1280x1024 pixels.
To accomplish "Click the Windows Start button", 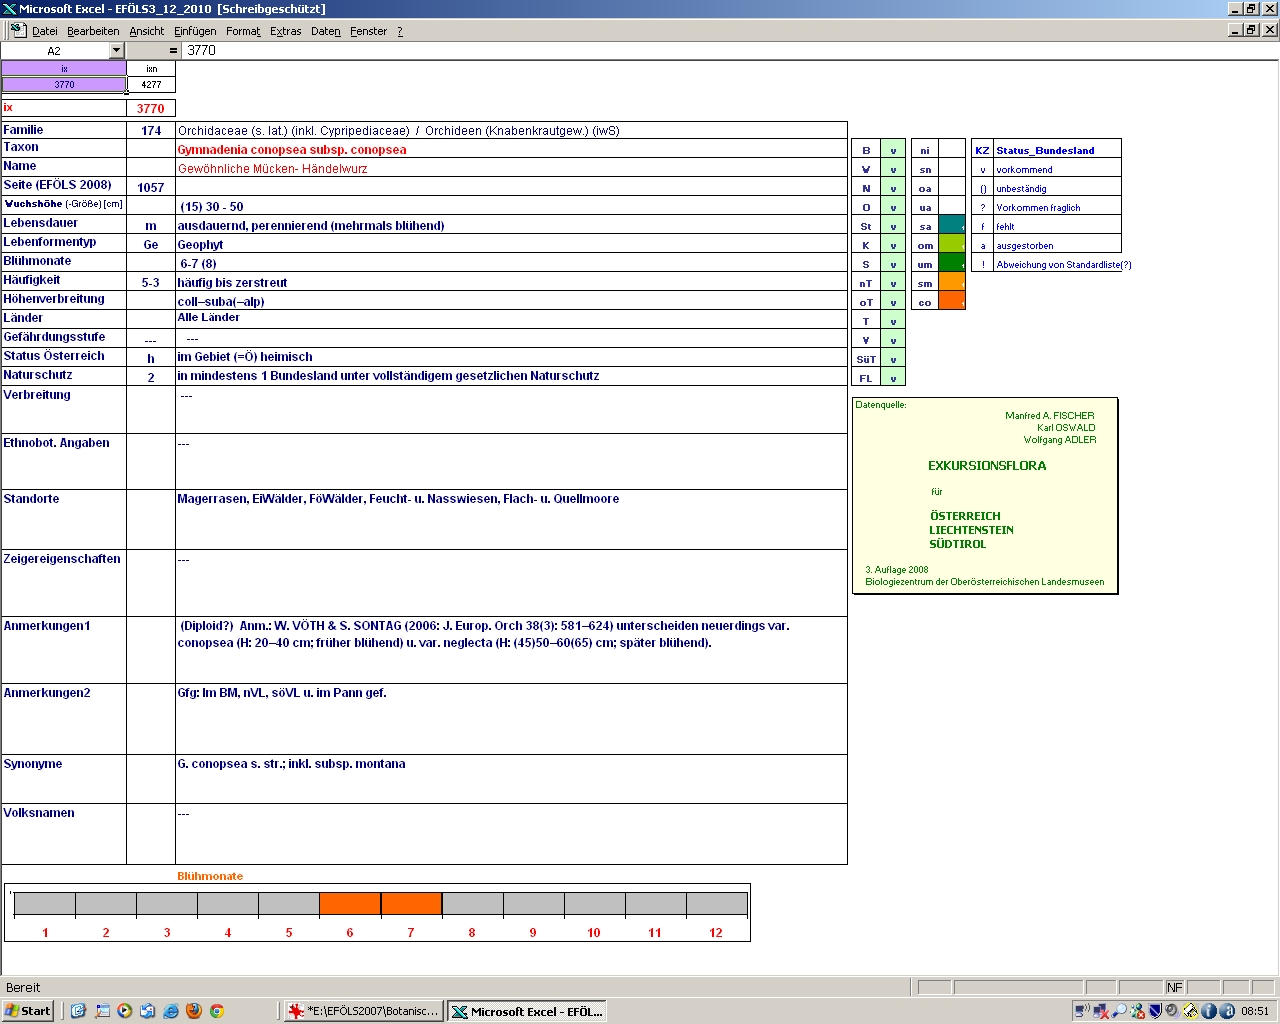I will point(28,1011).
